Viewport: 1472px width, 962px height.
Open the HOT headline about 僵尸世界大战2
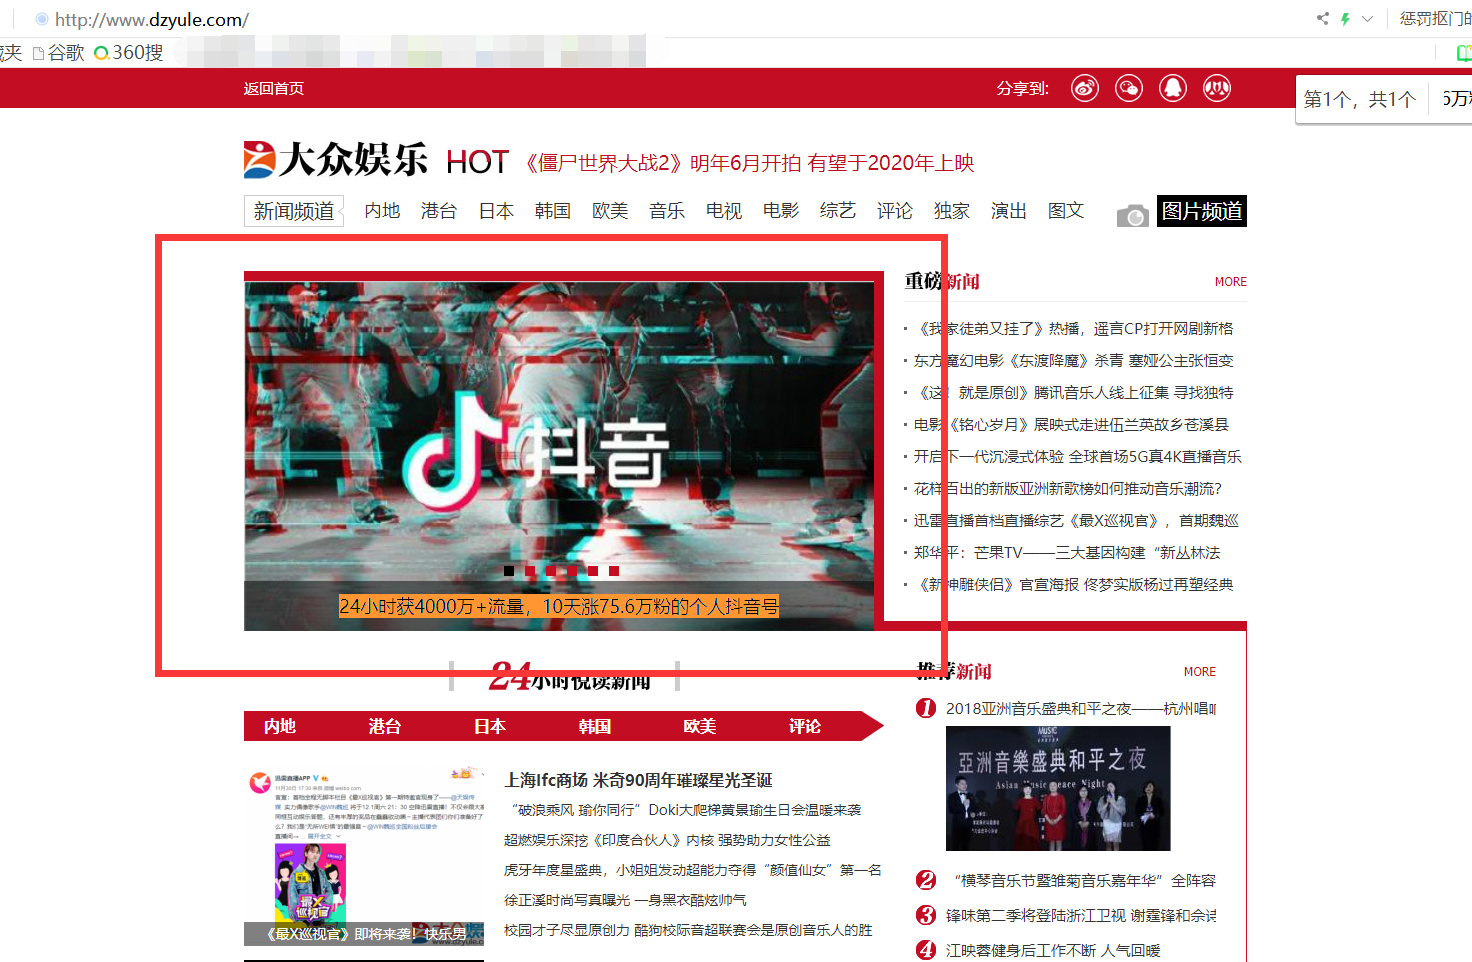click(x=750, y=163)
